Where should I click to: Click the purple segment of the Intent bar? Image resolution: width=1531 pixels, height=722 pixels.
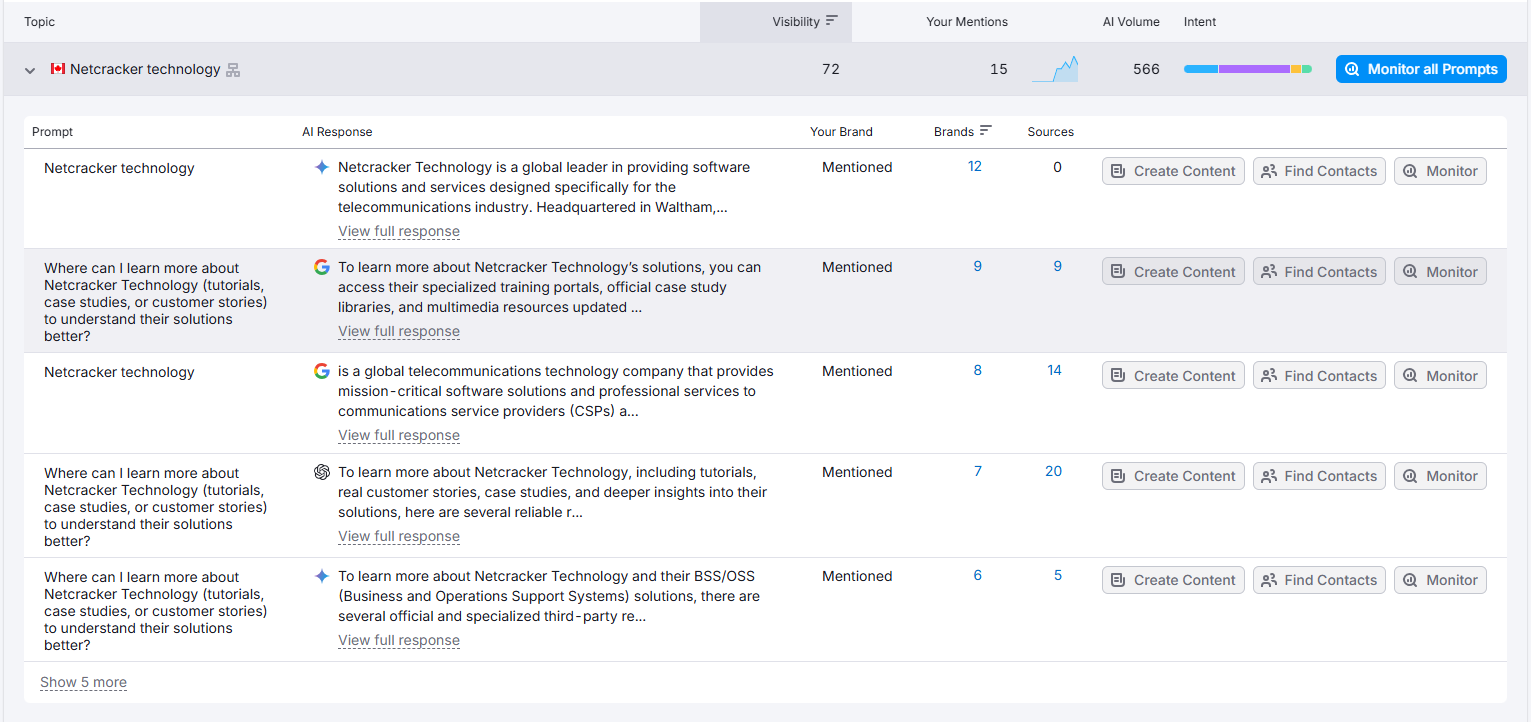click(x=1254, y=69)
